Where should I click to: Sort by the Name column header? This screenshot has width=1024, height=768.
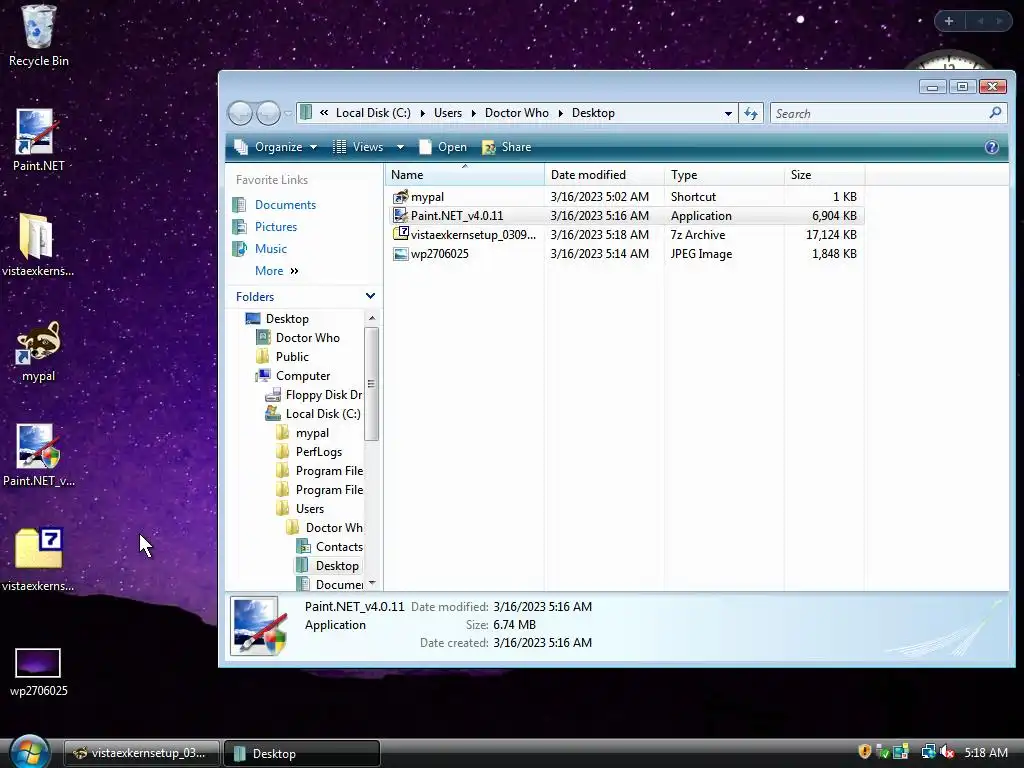(x=464, y=174)
